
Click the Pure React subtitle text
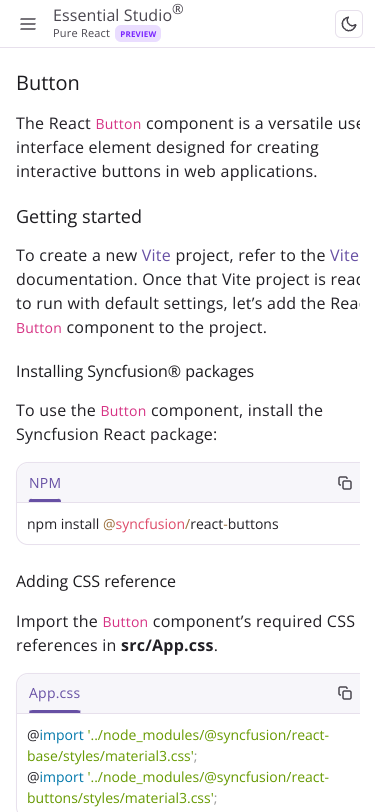coord(81,34)
